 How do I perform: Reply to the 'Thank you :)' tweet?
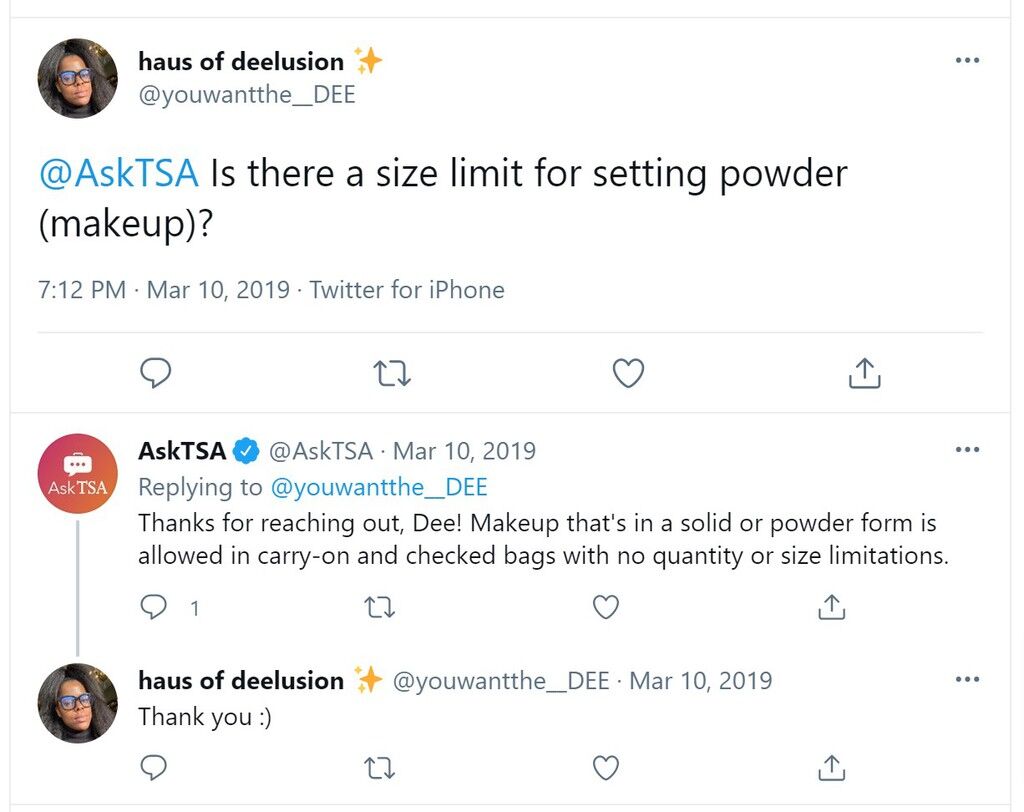pyautogui.click(x=153, y=768)
